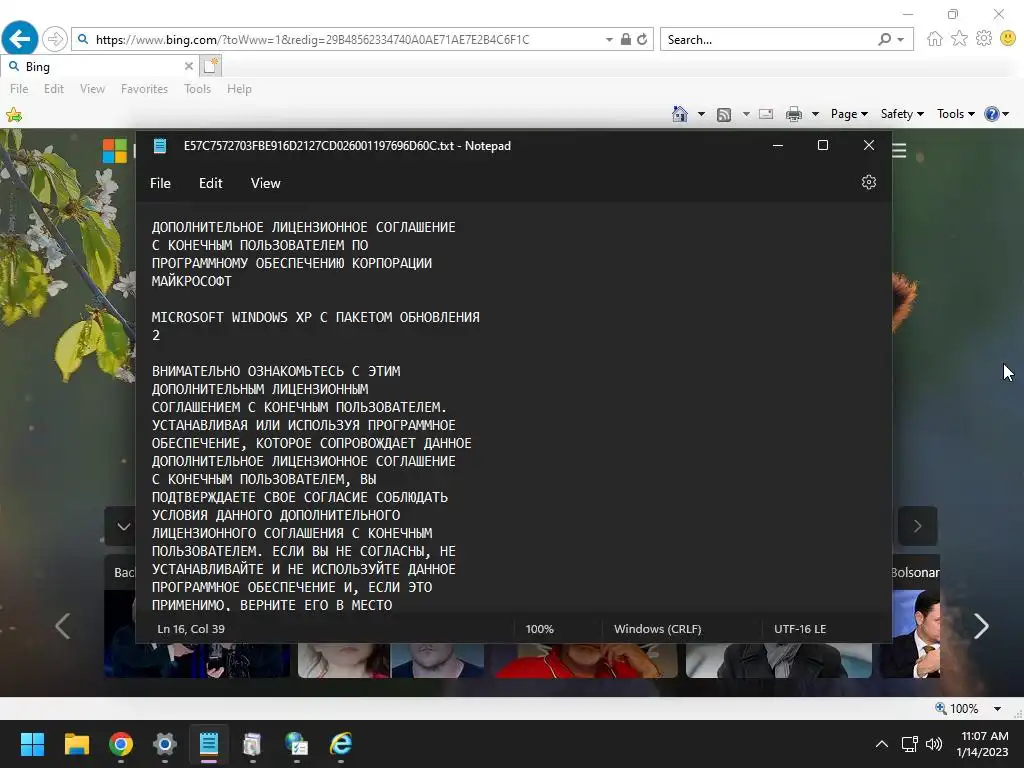Image resolution: width=1024 pixels, height=768 pixels.
Task: Click Bing news carousel previous arrow
Action: 62,626
